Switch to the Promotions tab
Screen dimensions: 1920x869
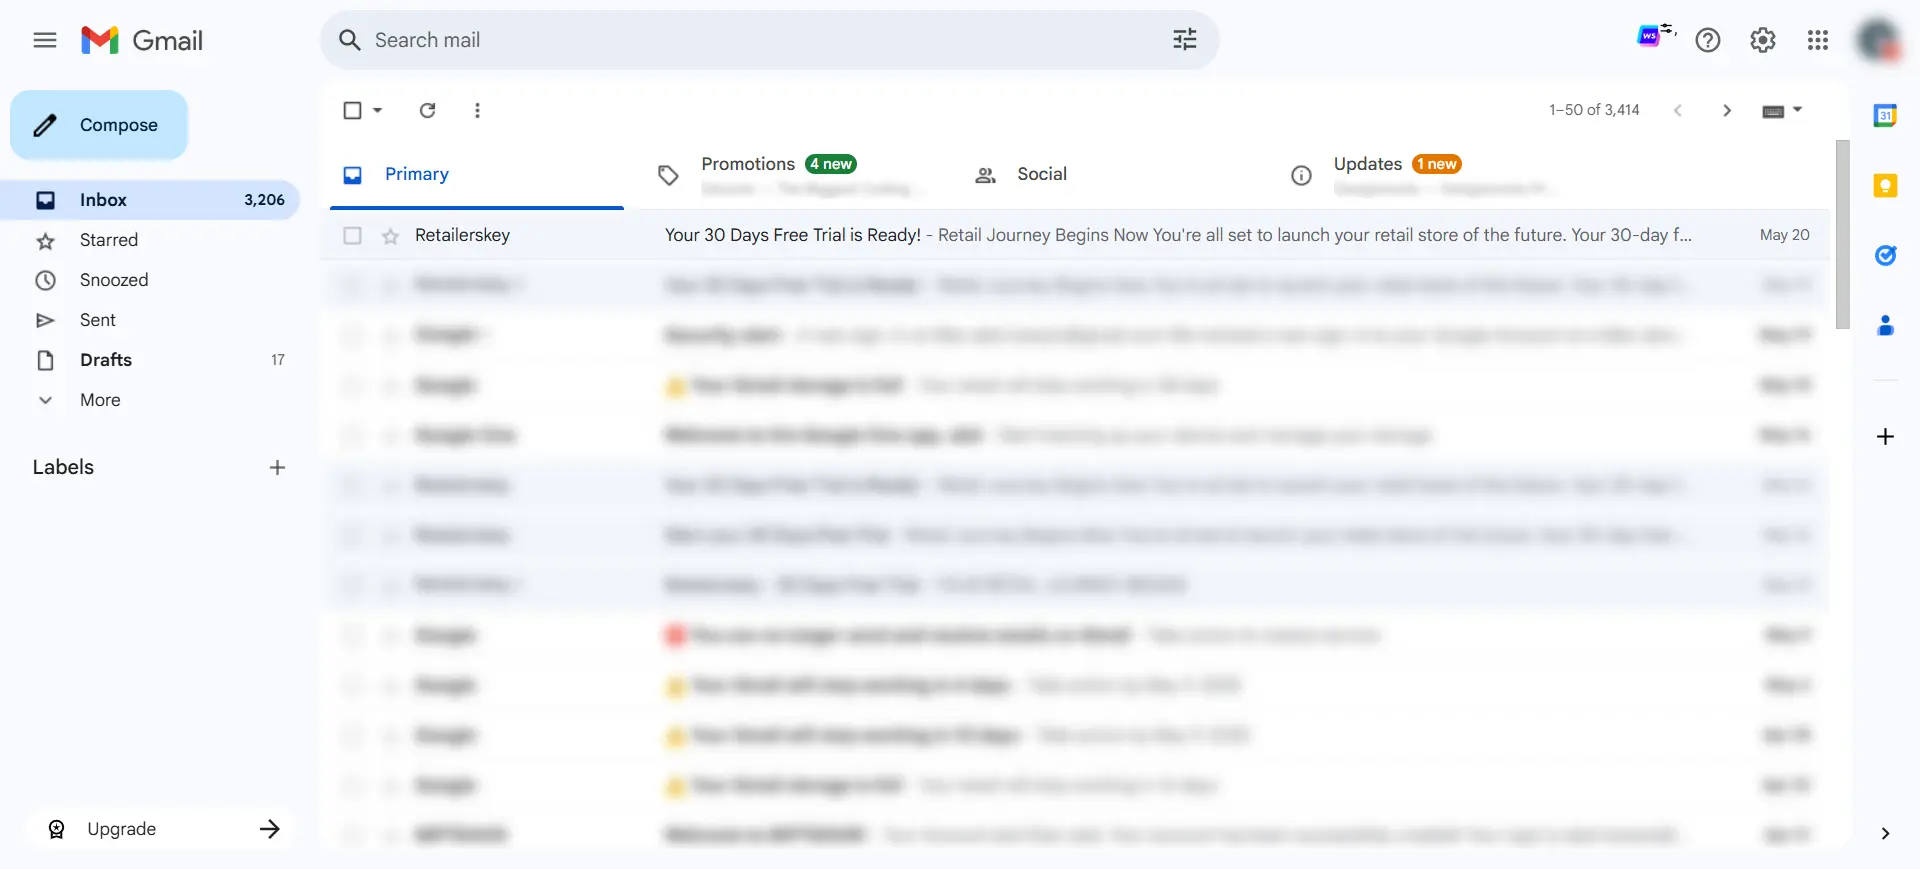[748, 165]
